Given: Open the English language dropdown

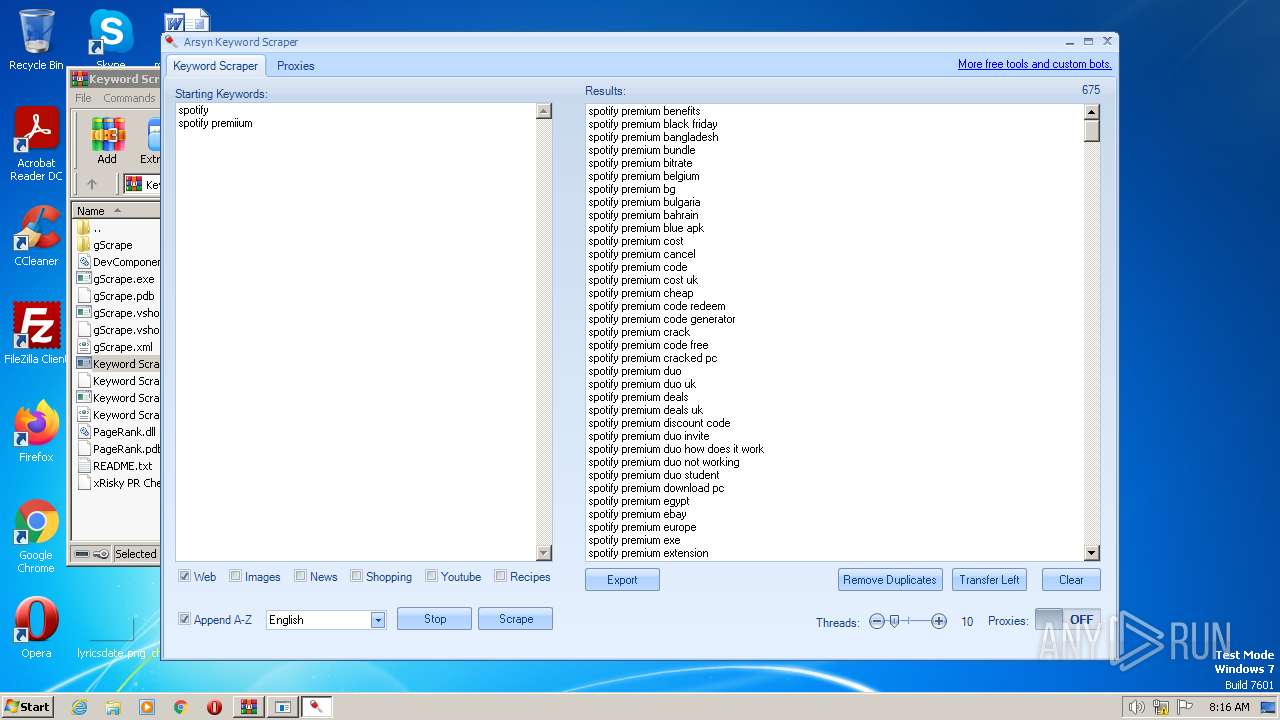Looking at the screenshot, I should (378, 620).
